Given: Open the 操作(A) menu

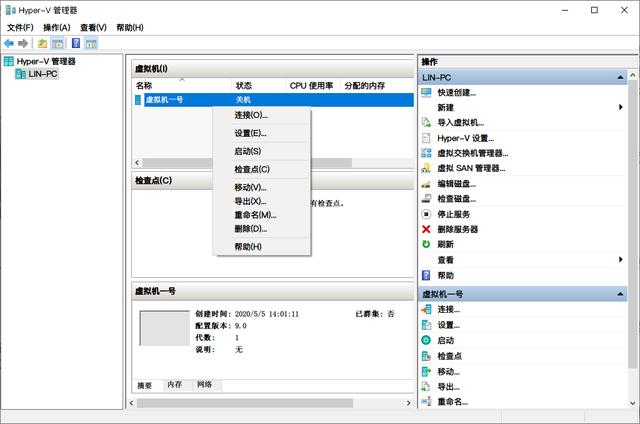Looking at the screenshot, I should [57, 27].
